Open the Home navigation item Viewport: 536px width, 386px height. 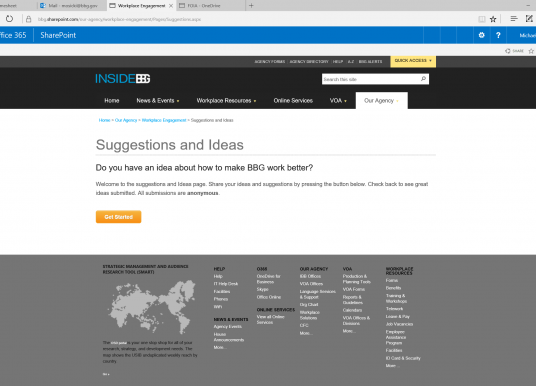[x=111, y=101]
